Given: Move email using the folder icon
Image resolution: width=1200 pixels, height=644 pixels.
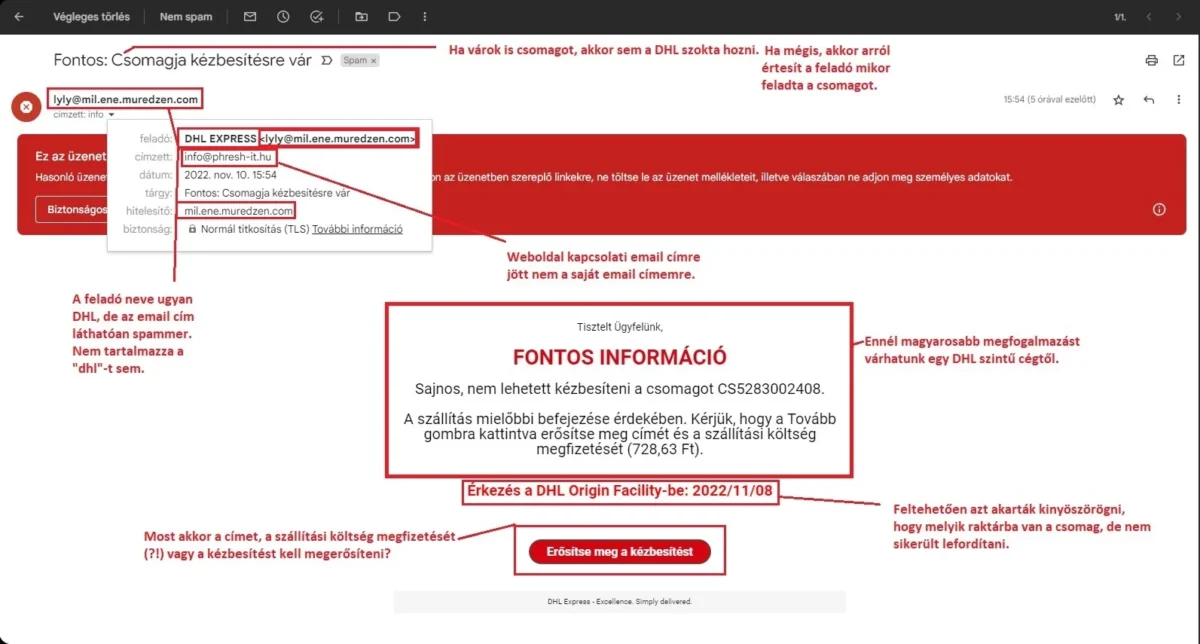Looking at the screenshot, I should (x=361, y=17).
